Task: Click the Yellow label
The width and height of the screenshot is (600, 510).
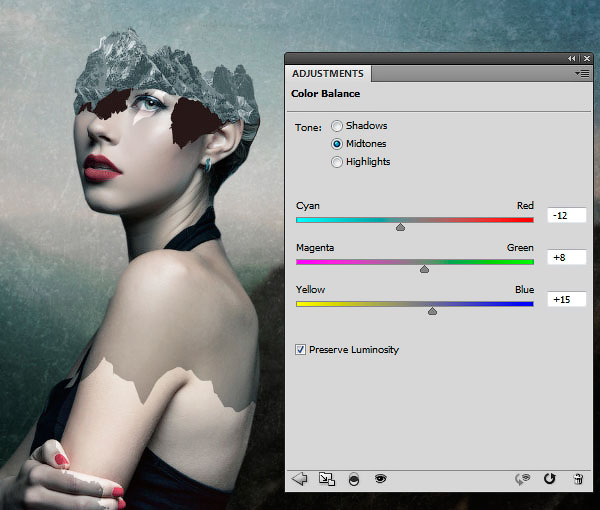Action: coord(310,290)
